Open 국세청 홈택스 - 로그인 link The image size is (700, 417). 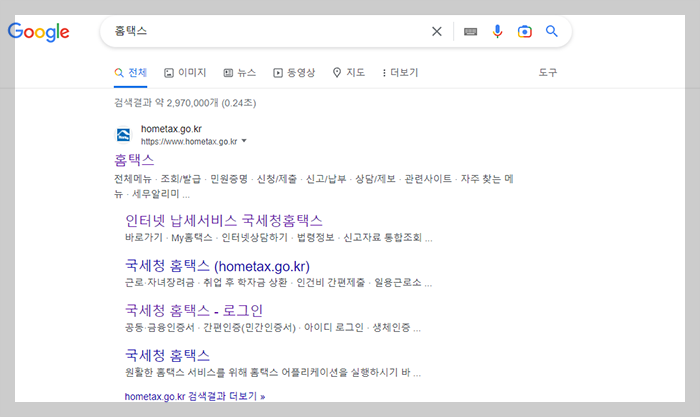coord(194,310)
